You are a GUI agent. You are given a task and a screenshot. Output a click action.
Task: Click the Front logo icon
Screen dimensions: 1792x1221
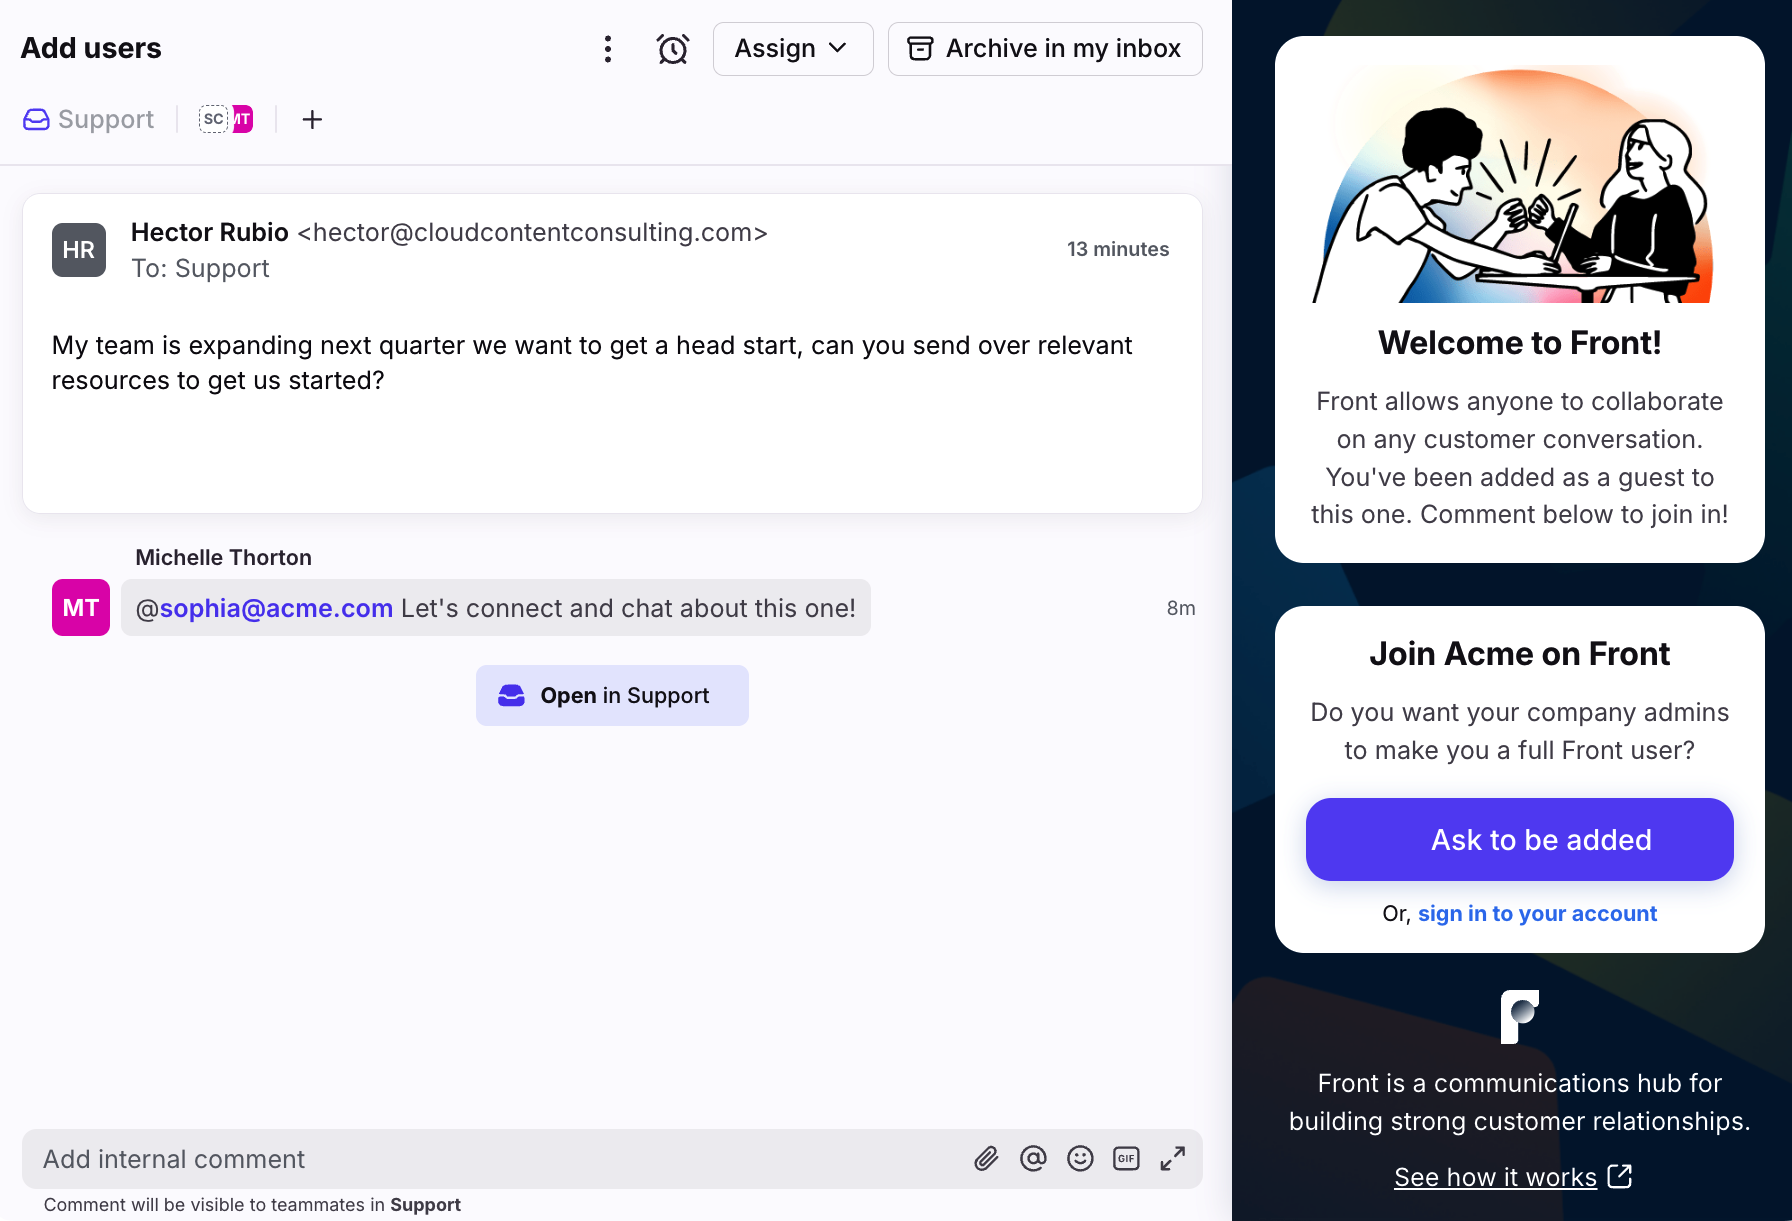click(x=1519, y=1017)
